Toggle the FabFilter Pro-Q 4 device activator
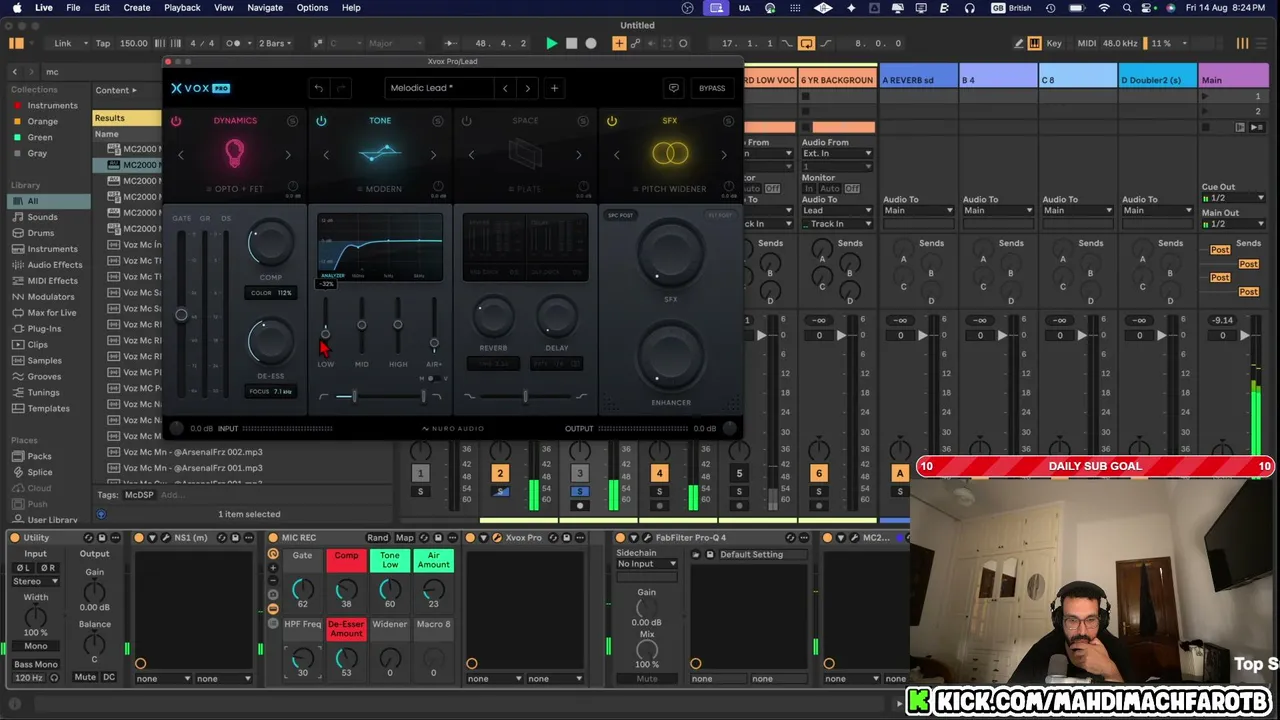This screenshot has width=1280, height=720. (621, 538)
